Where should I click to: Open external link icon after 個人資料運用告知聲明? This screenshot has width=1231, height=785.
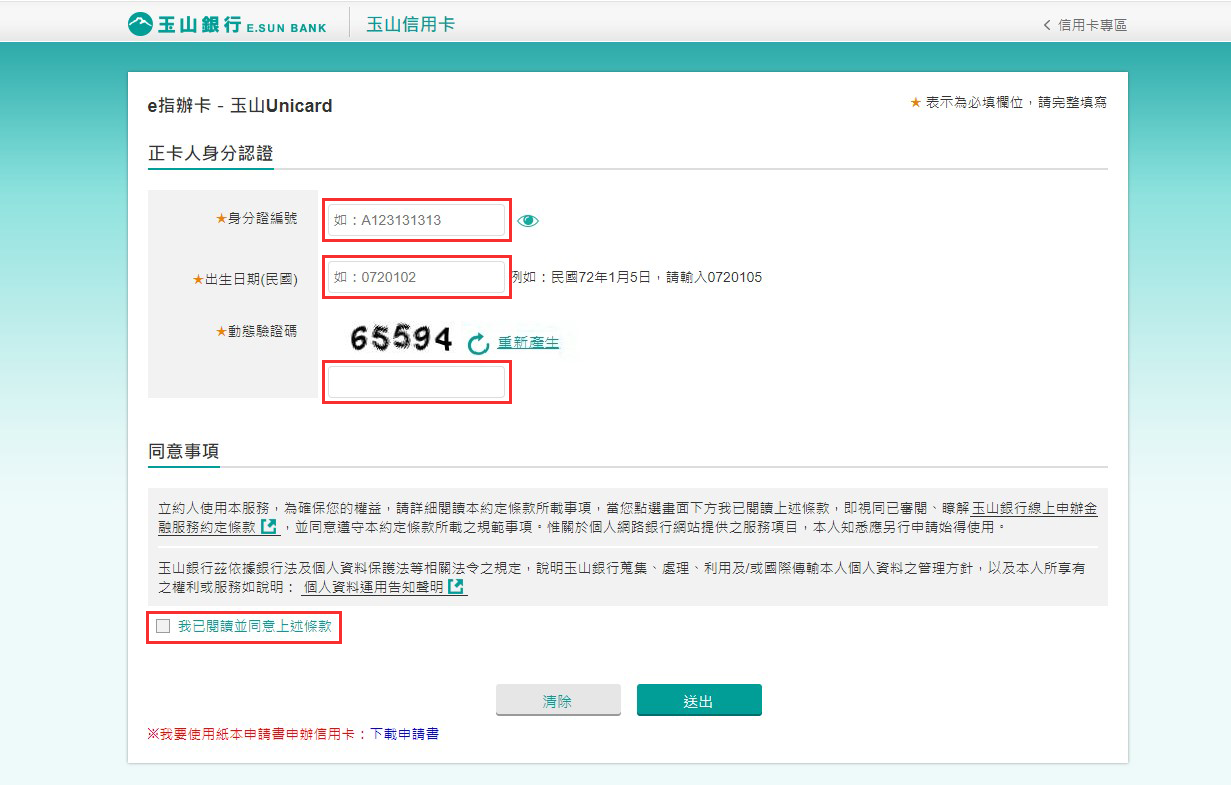pyautogui.click(x=456, y=586)
